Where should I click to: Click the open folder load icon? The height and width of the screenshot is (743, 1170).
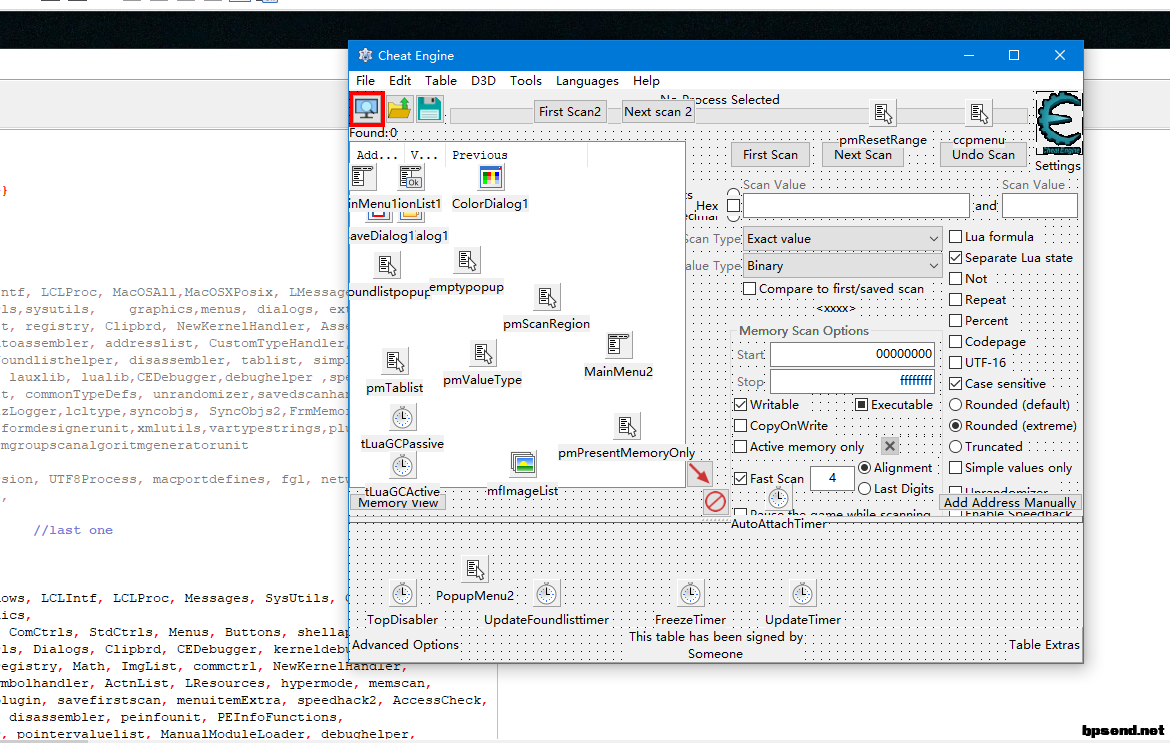pos(399,109)
